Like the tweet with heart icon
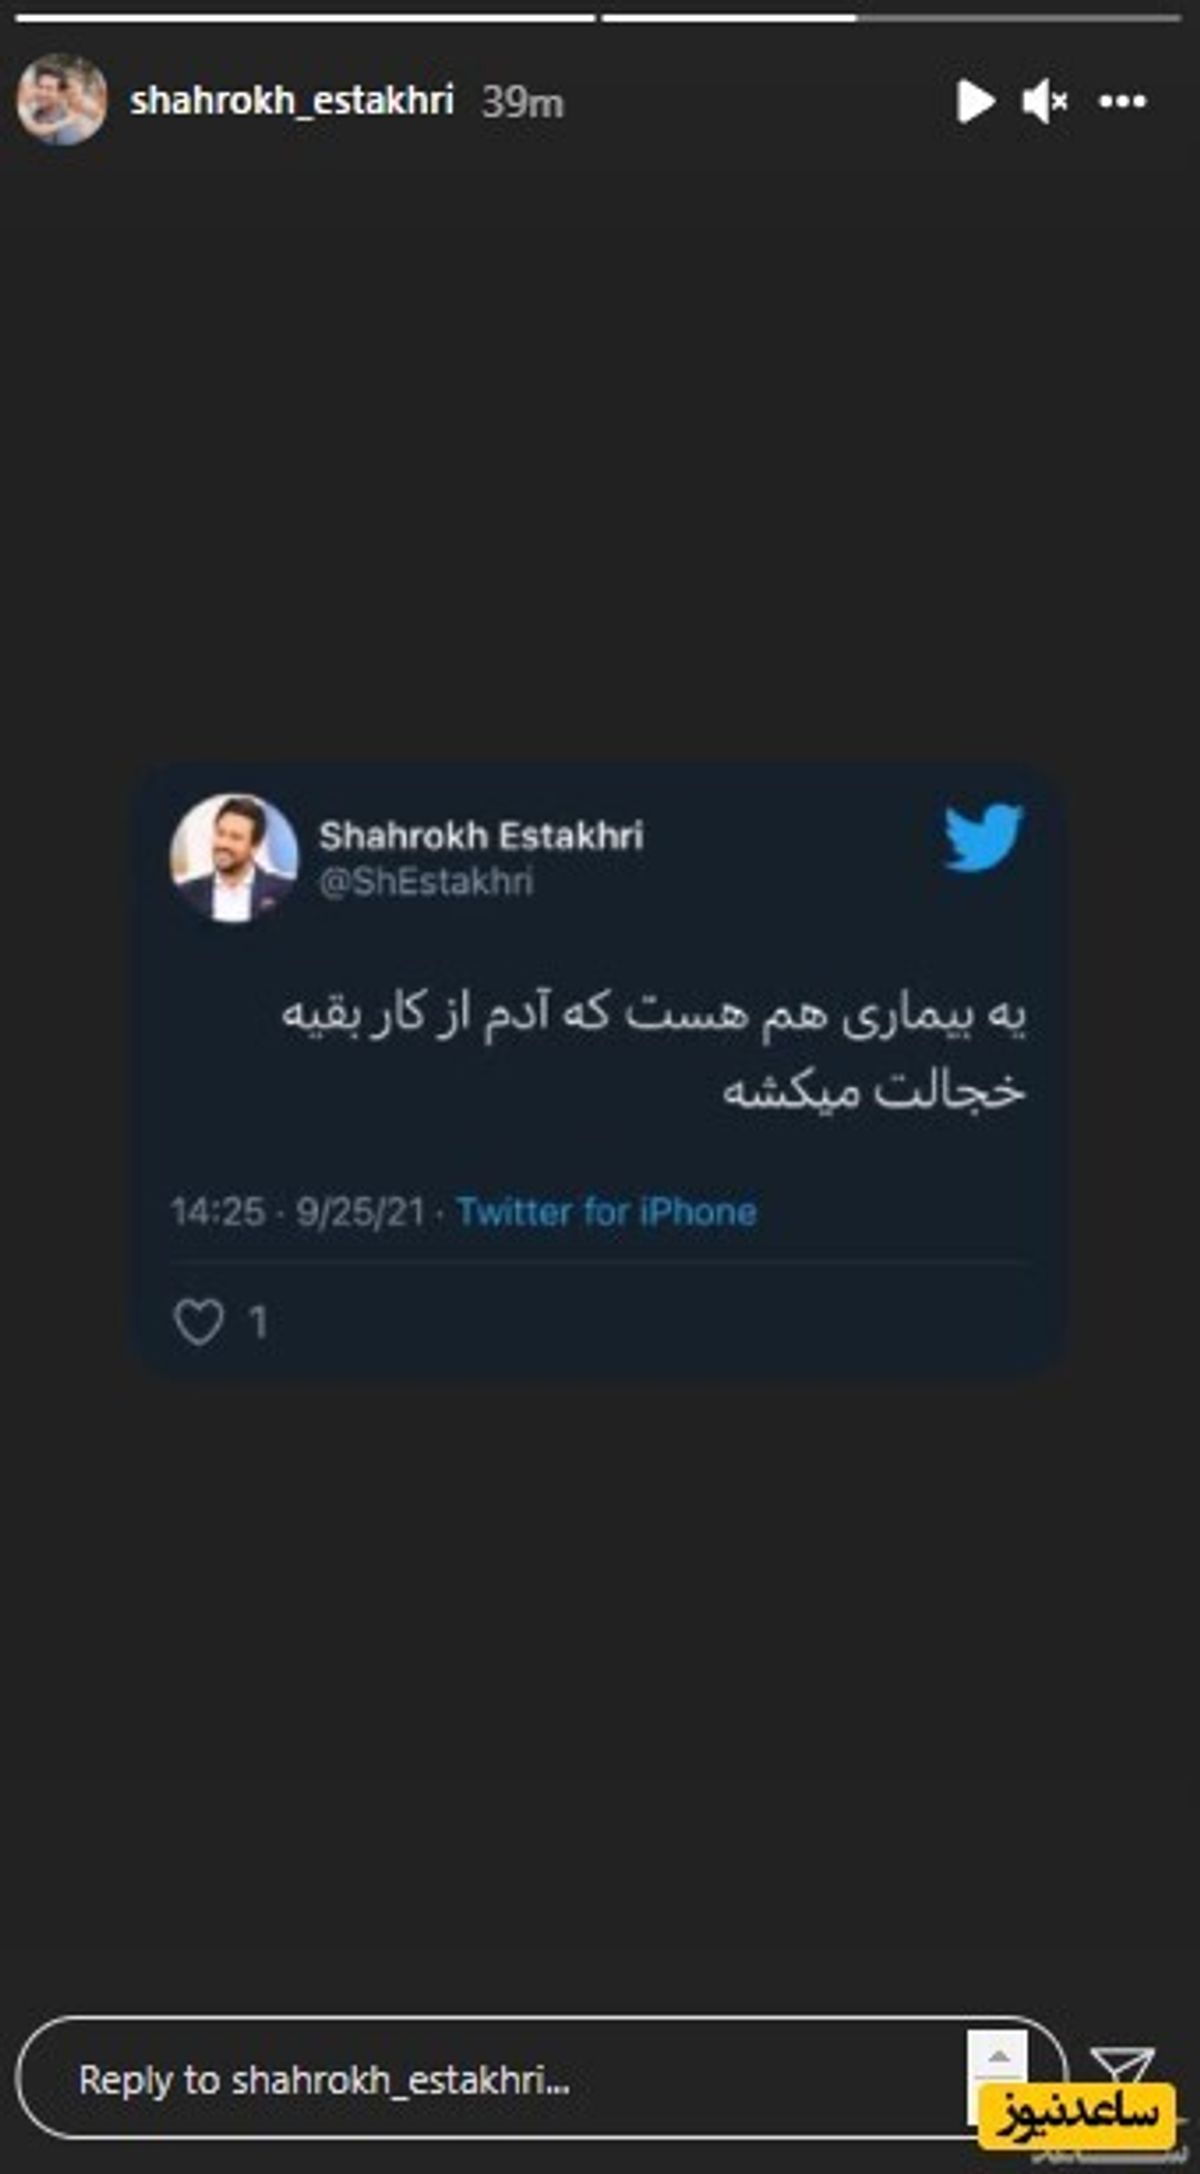Viewport: 1200px width, 2174px height. coord(199,1322)
